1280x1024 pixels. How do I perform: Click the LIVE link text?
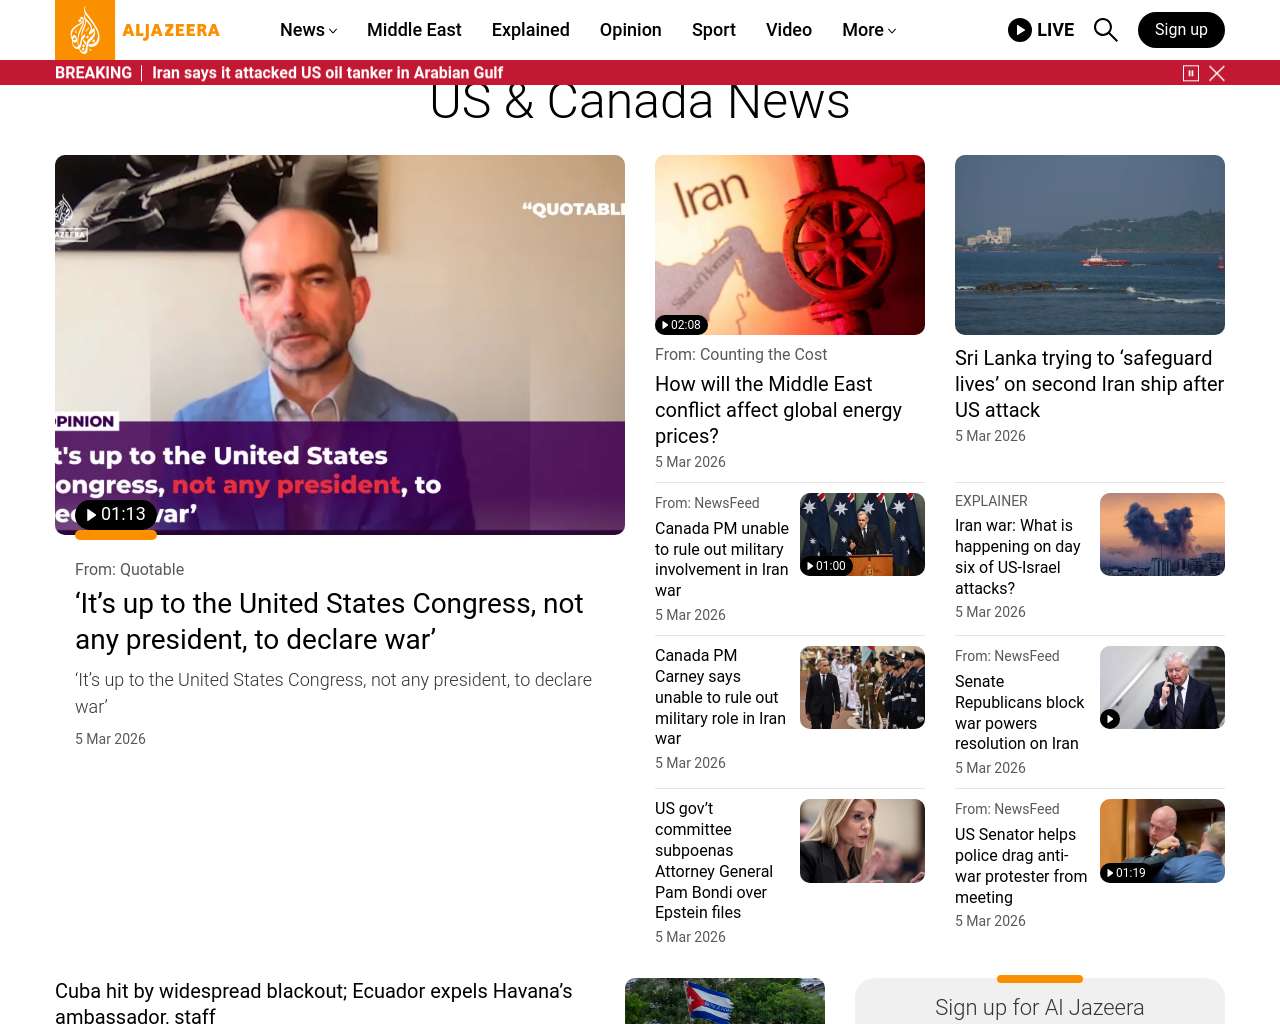[x=1055, y=30]
